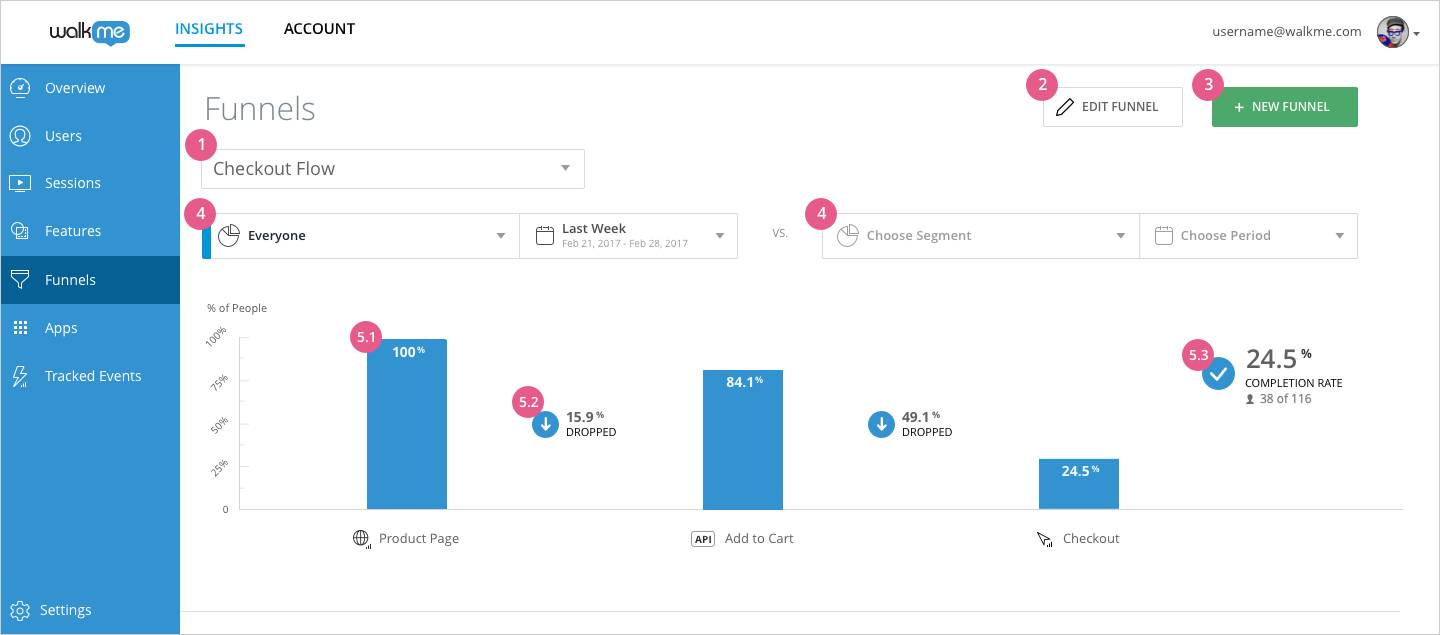Screen dimensions: 1440x635
Task: Expand the Choose Period dropdown
Action: tap(1248, 235)
